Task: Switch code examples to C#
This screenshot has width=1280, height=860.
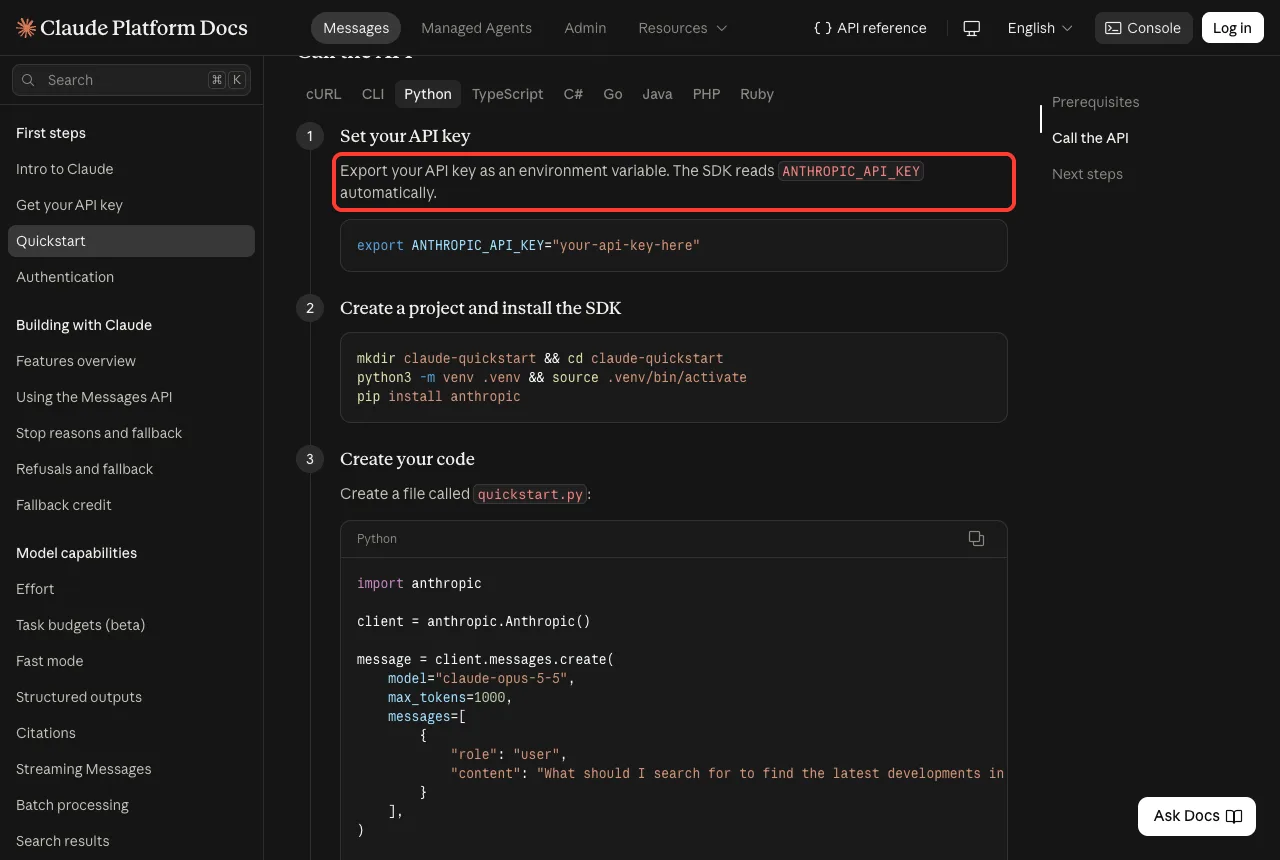Action: [573, 94]
